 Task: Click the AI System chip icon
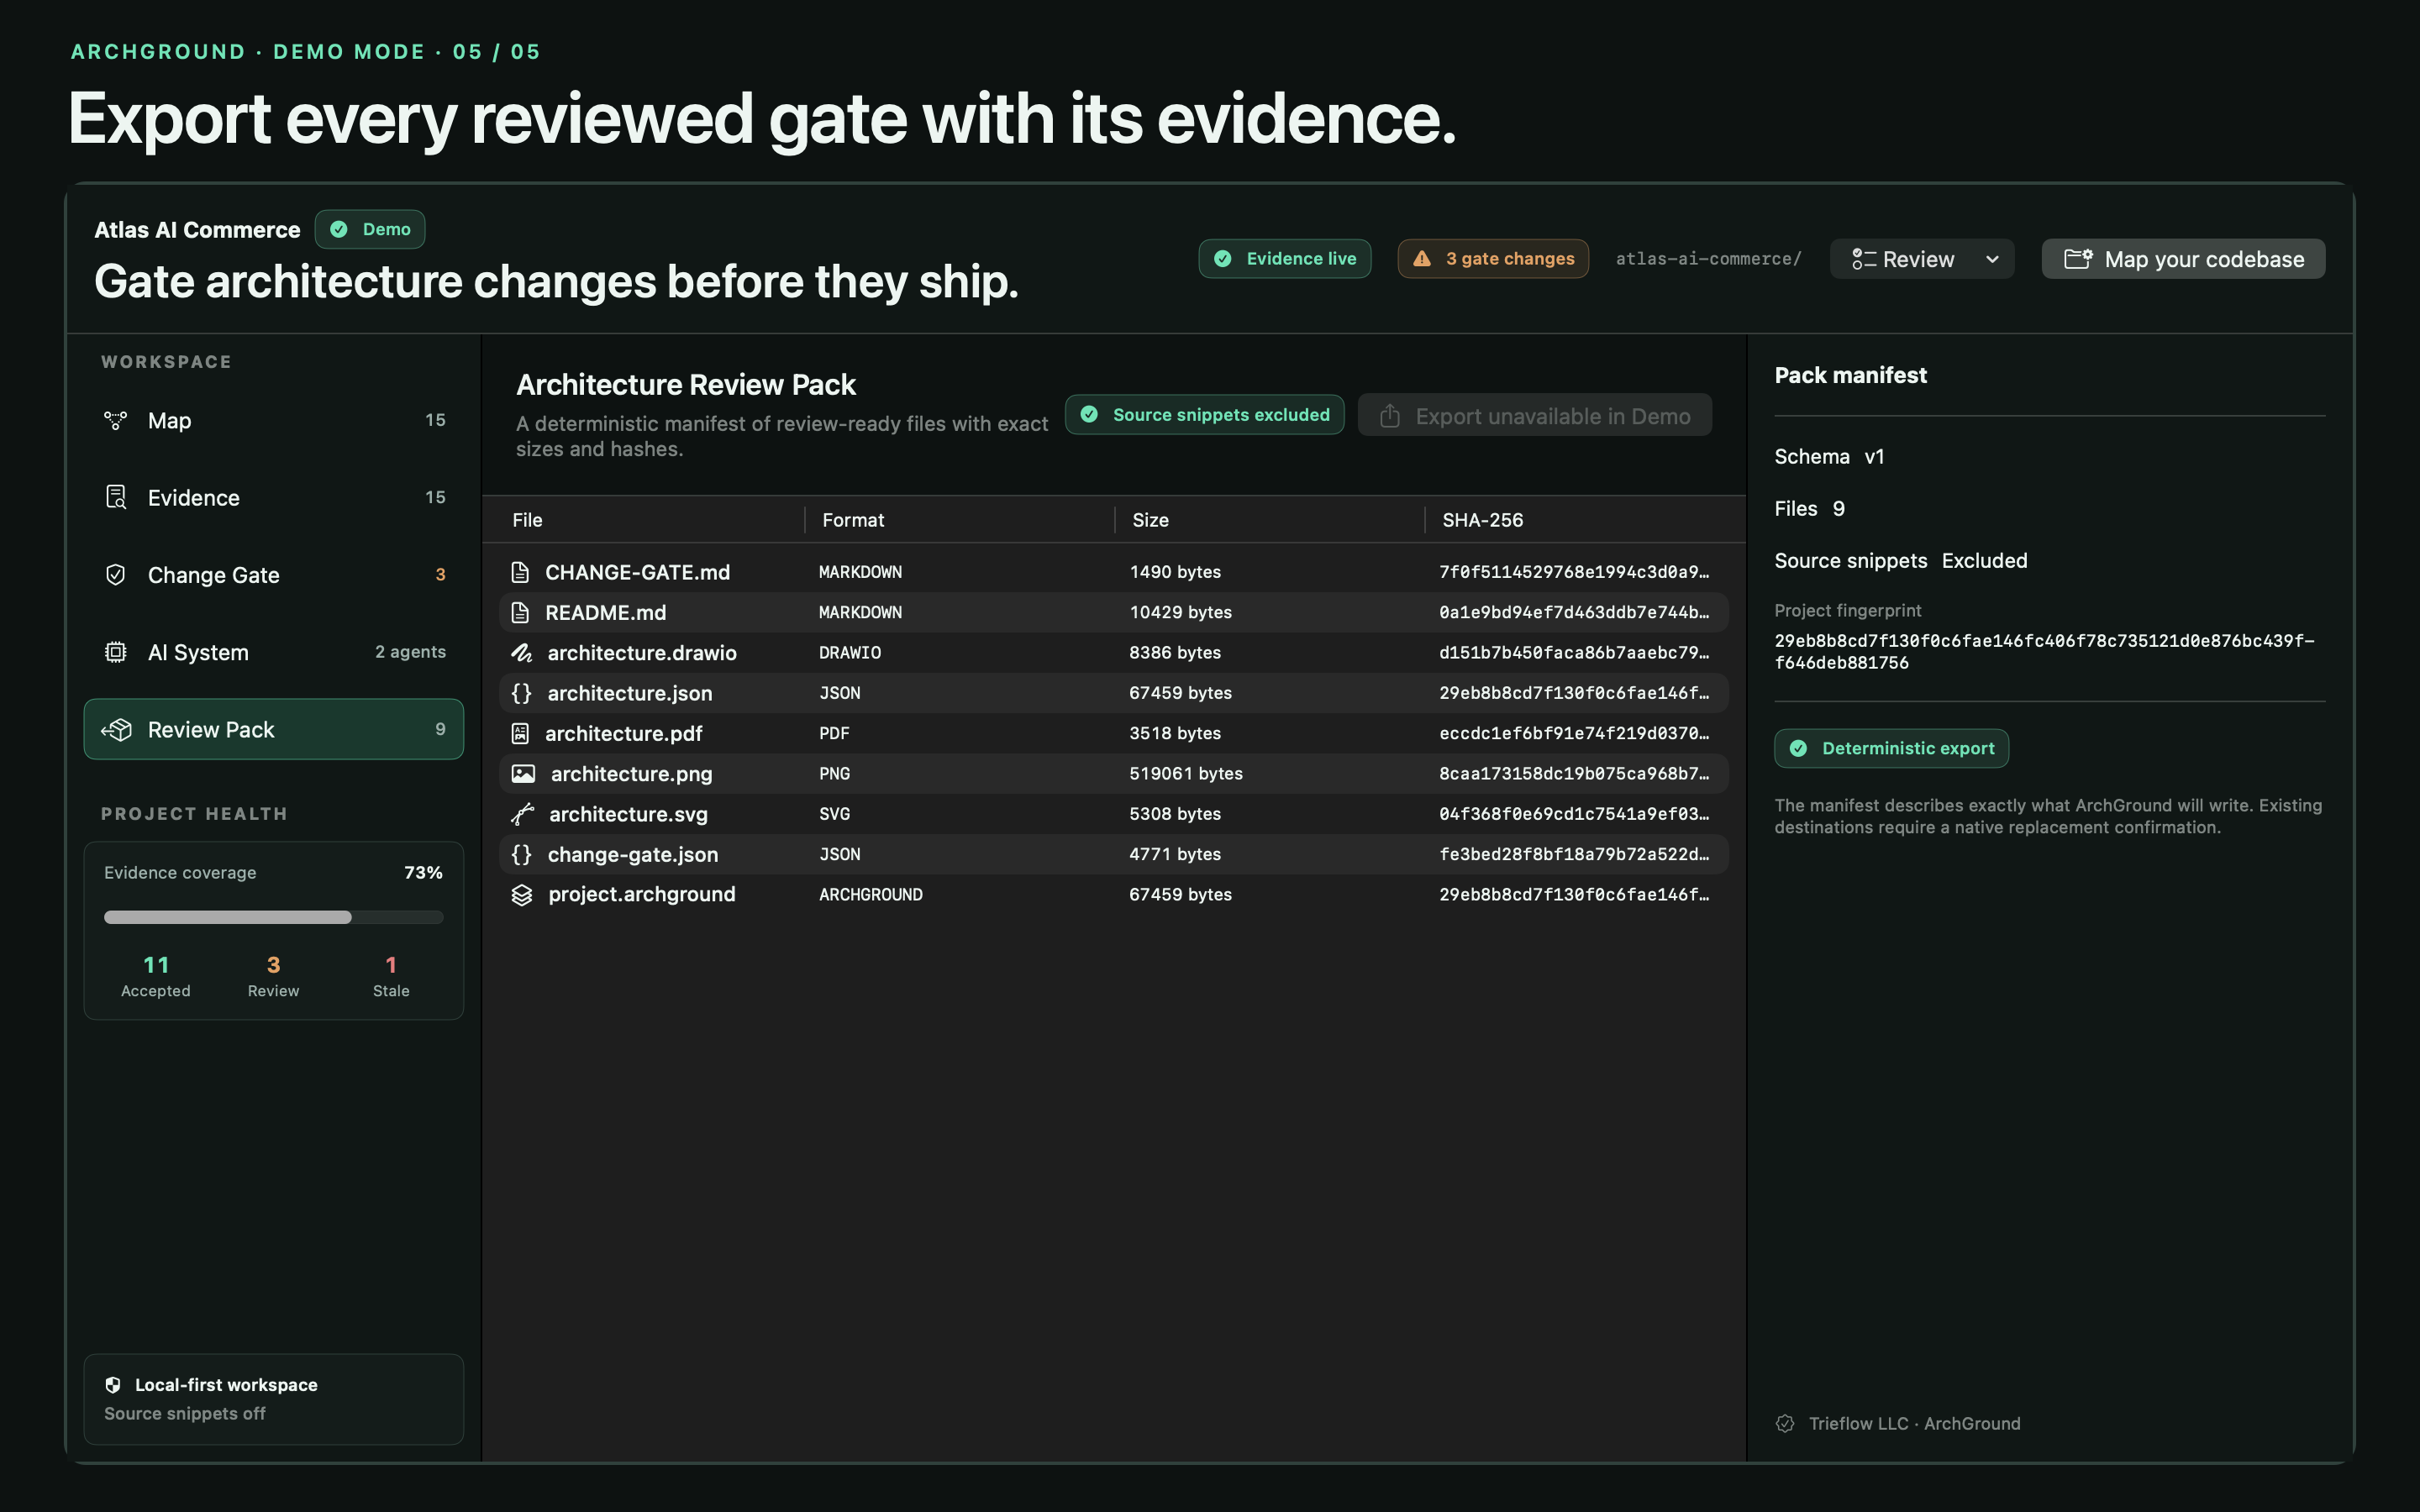tap(116, 652)
